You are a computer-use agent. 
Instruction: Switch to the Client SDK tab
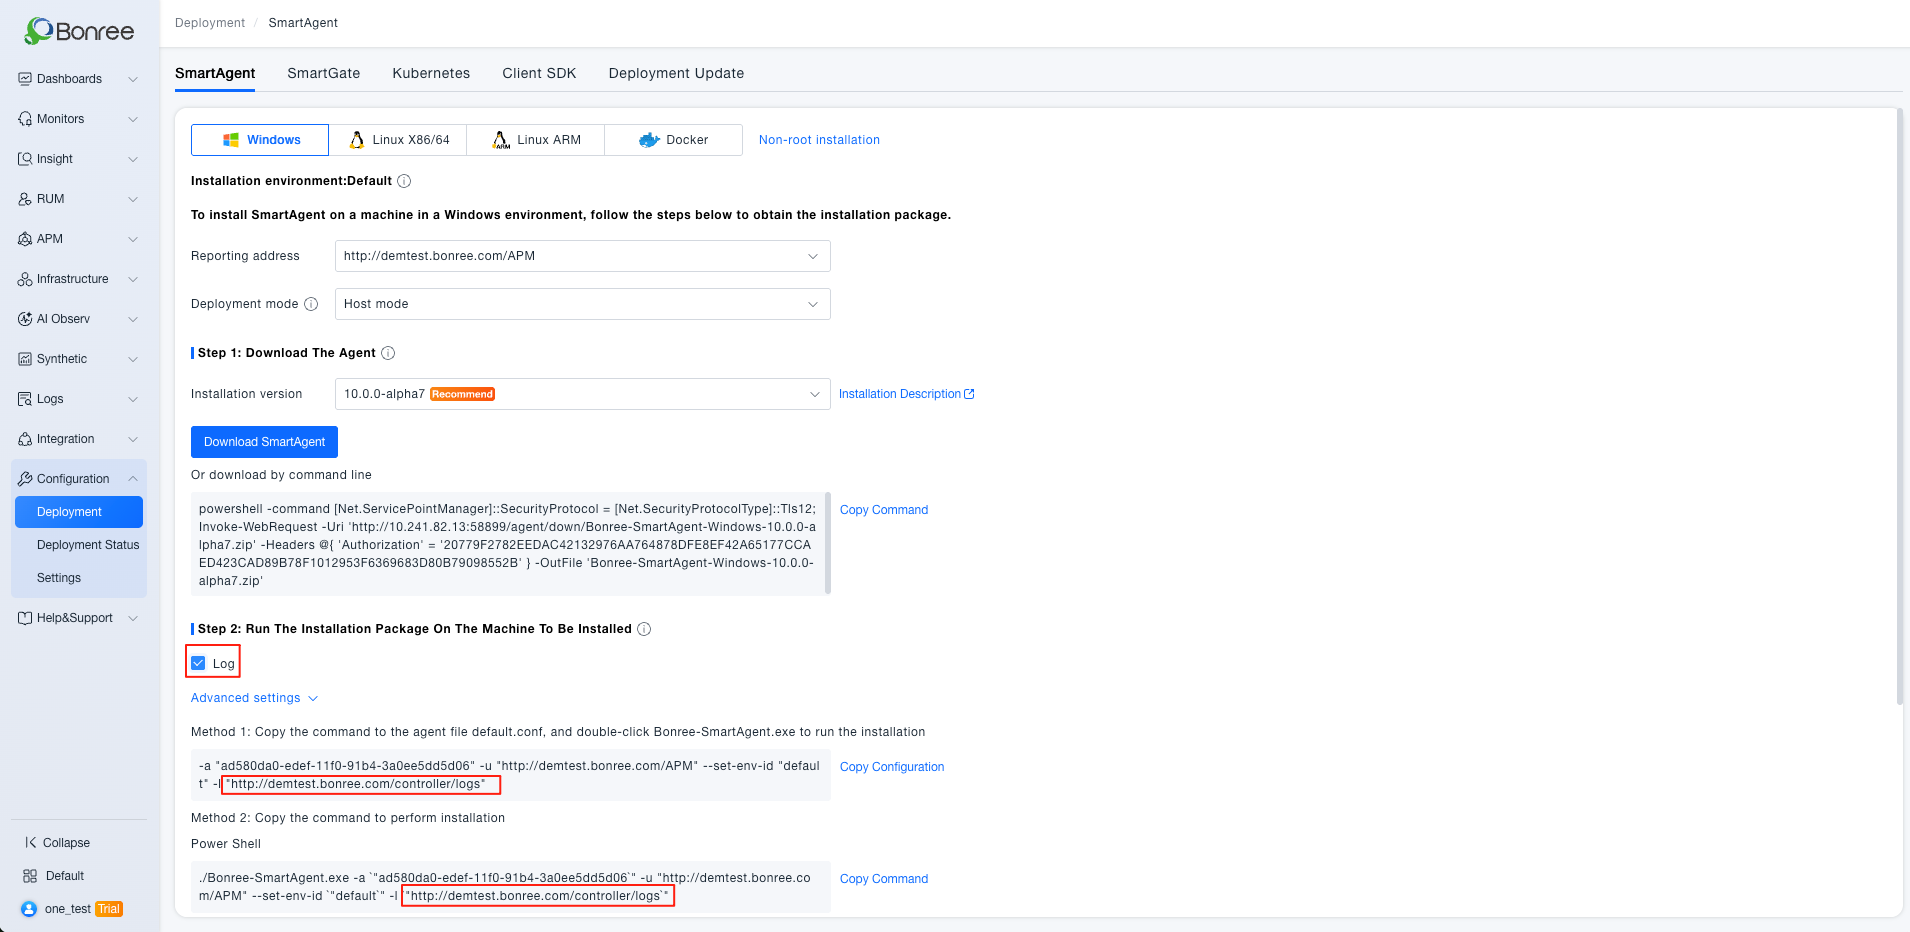pyautogui.click(x=539, y=73)
